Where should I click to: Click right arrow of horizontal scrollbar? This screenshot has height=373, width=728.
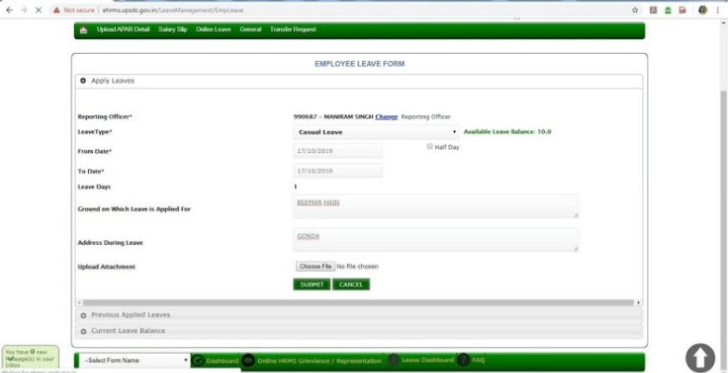pos(638,303)
